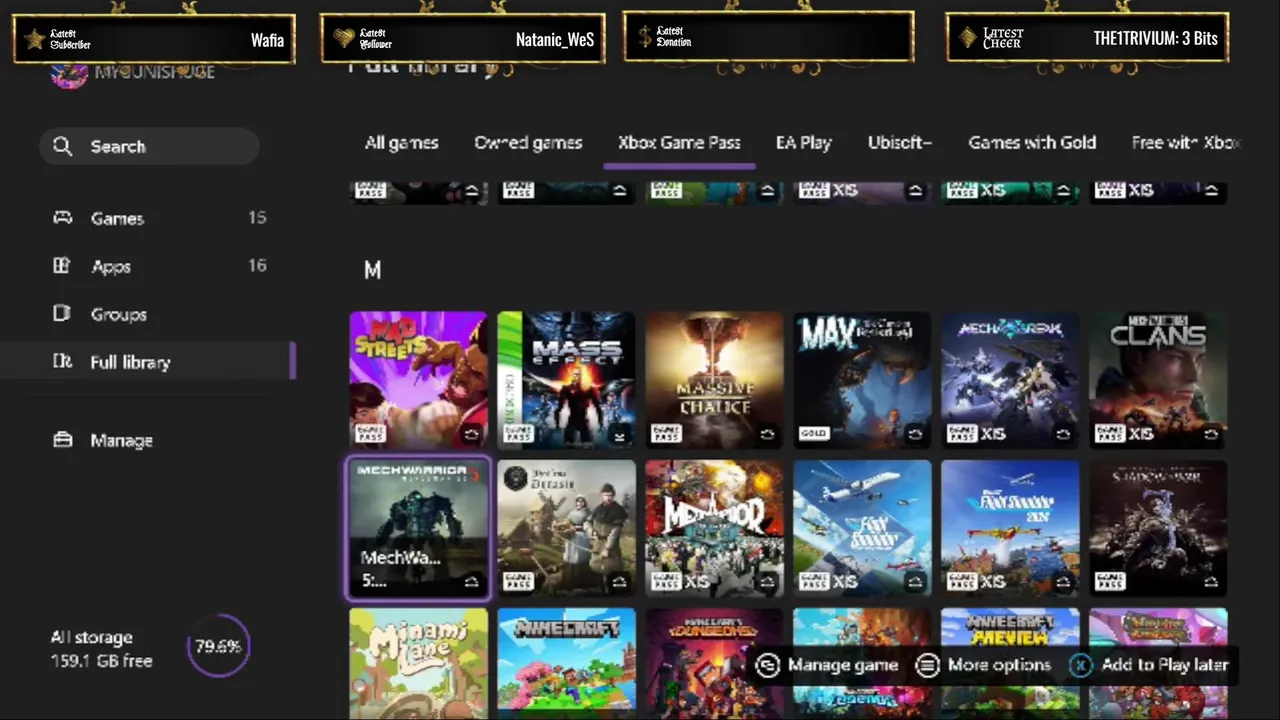Open the Search field

(x=149, y=147)
